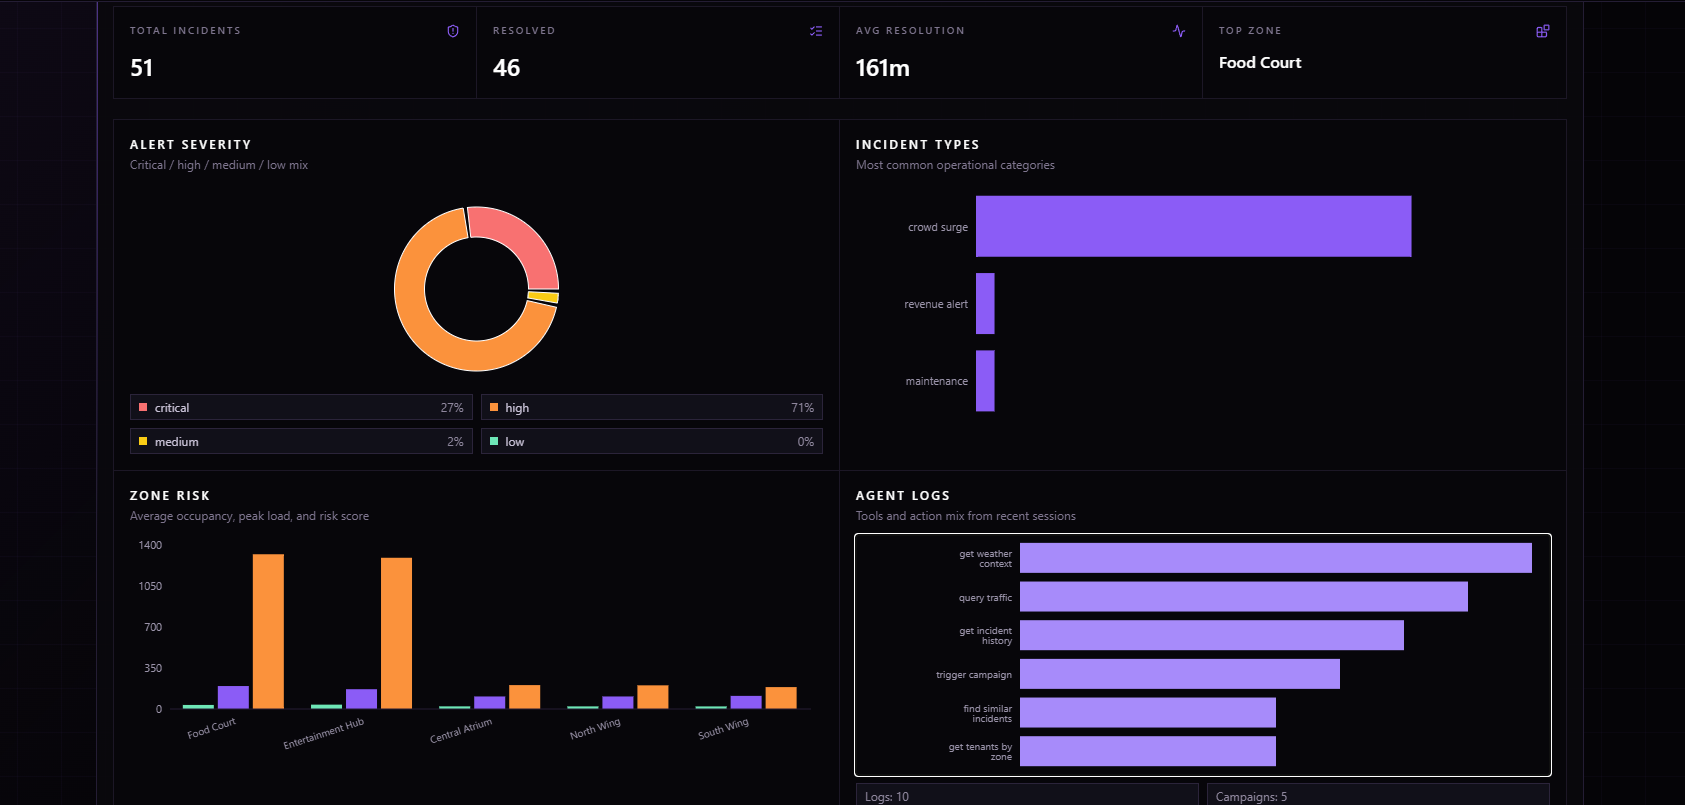Click the Food Court orange peak bar
Image resolution: width=1685 pixels, height=805 pixels.
[268, 631]
